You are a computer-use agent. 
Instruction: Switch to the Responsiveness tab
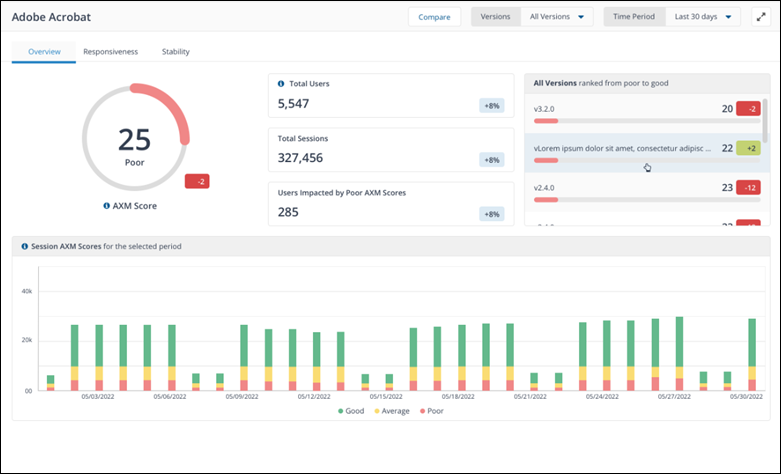110,51
